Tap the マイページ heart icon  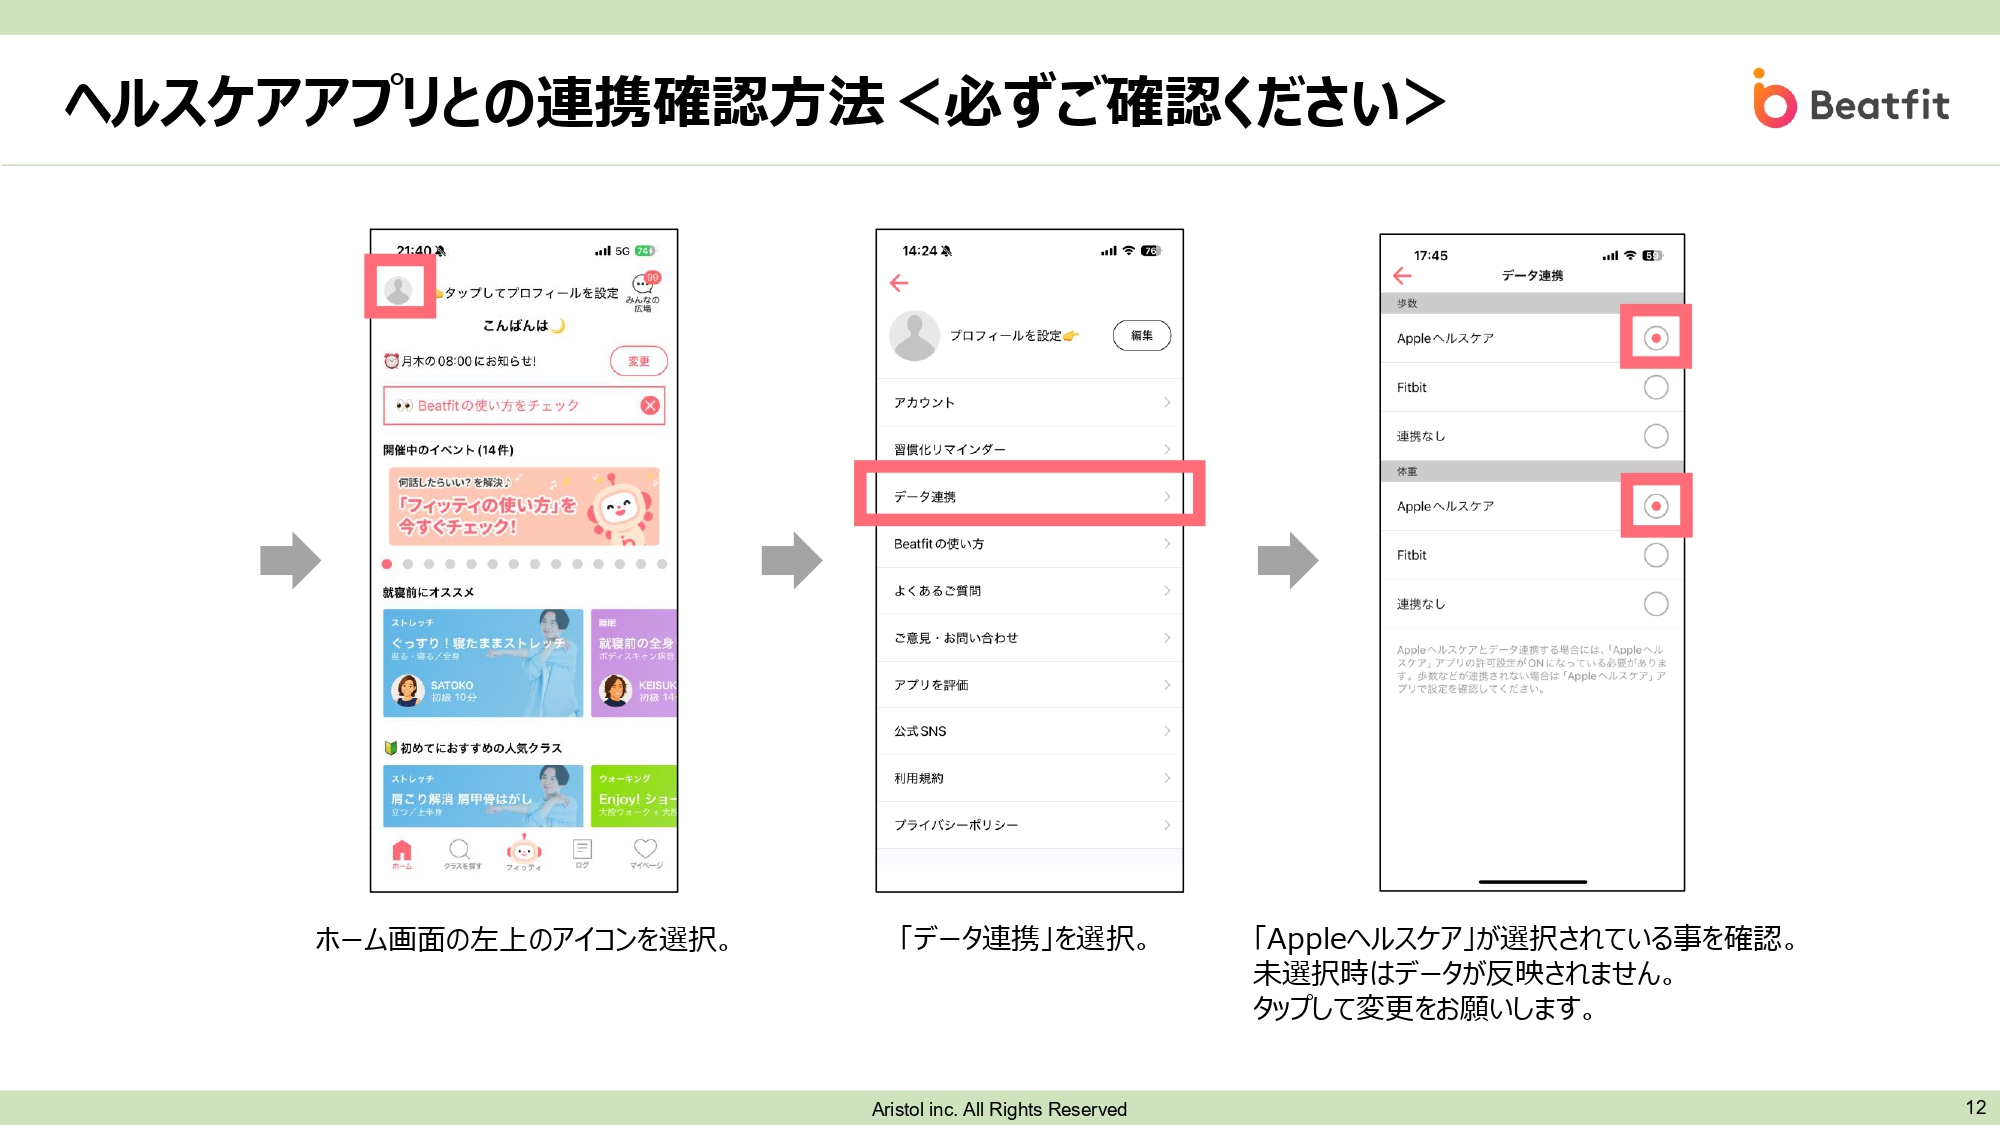pos(645,850)
